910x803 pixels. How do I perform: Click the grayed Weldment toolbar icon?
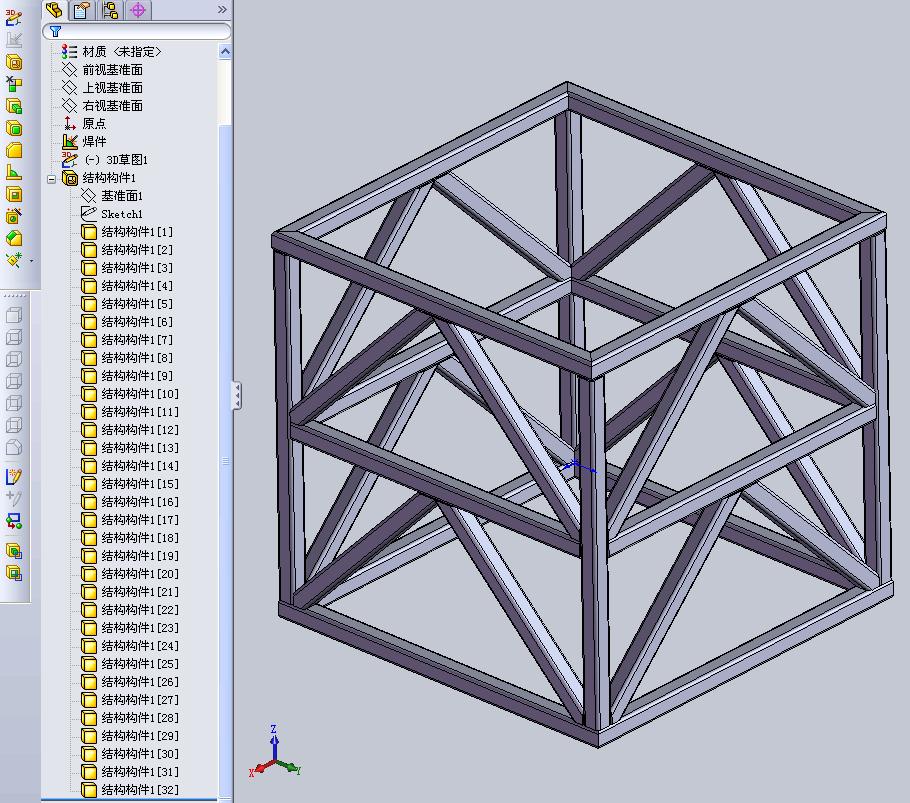tap(13, 39)
